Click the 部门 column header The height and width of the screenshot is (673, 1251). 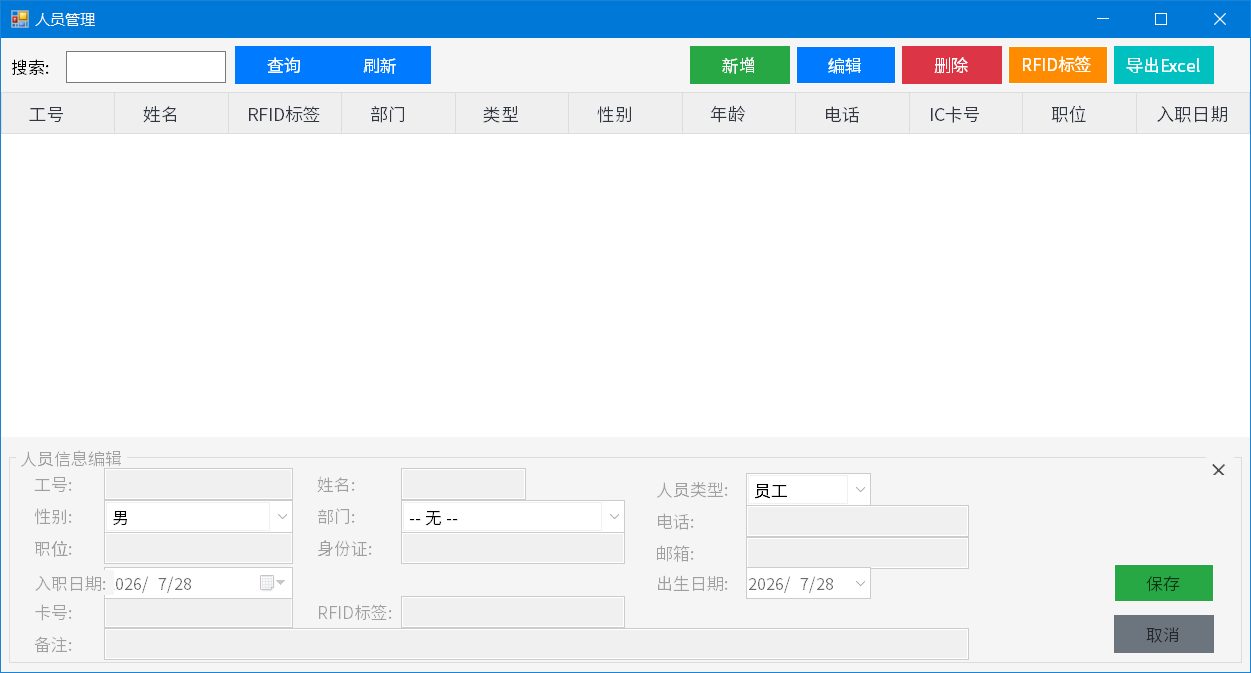tap(398, 114)
